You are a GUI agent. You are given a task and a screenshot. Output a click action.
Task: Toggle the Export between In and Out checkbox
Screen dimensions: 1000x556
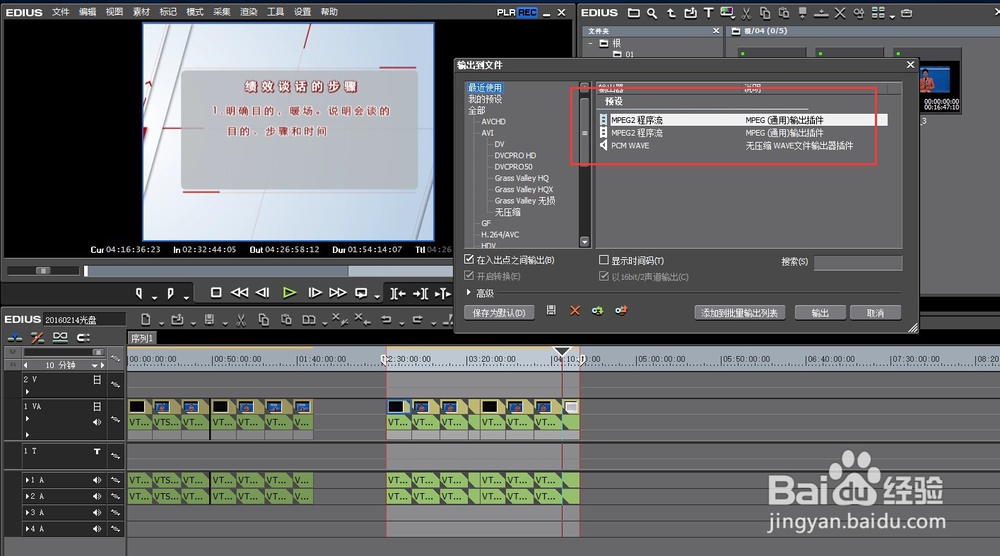469,259
